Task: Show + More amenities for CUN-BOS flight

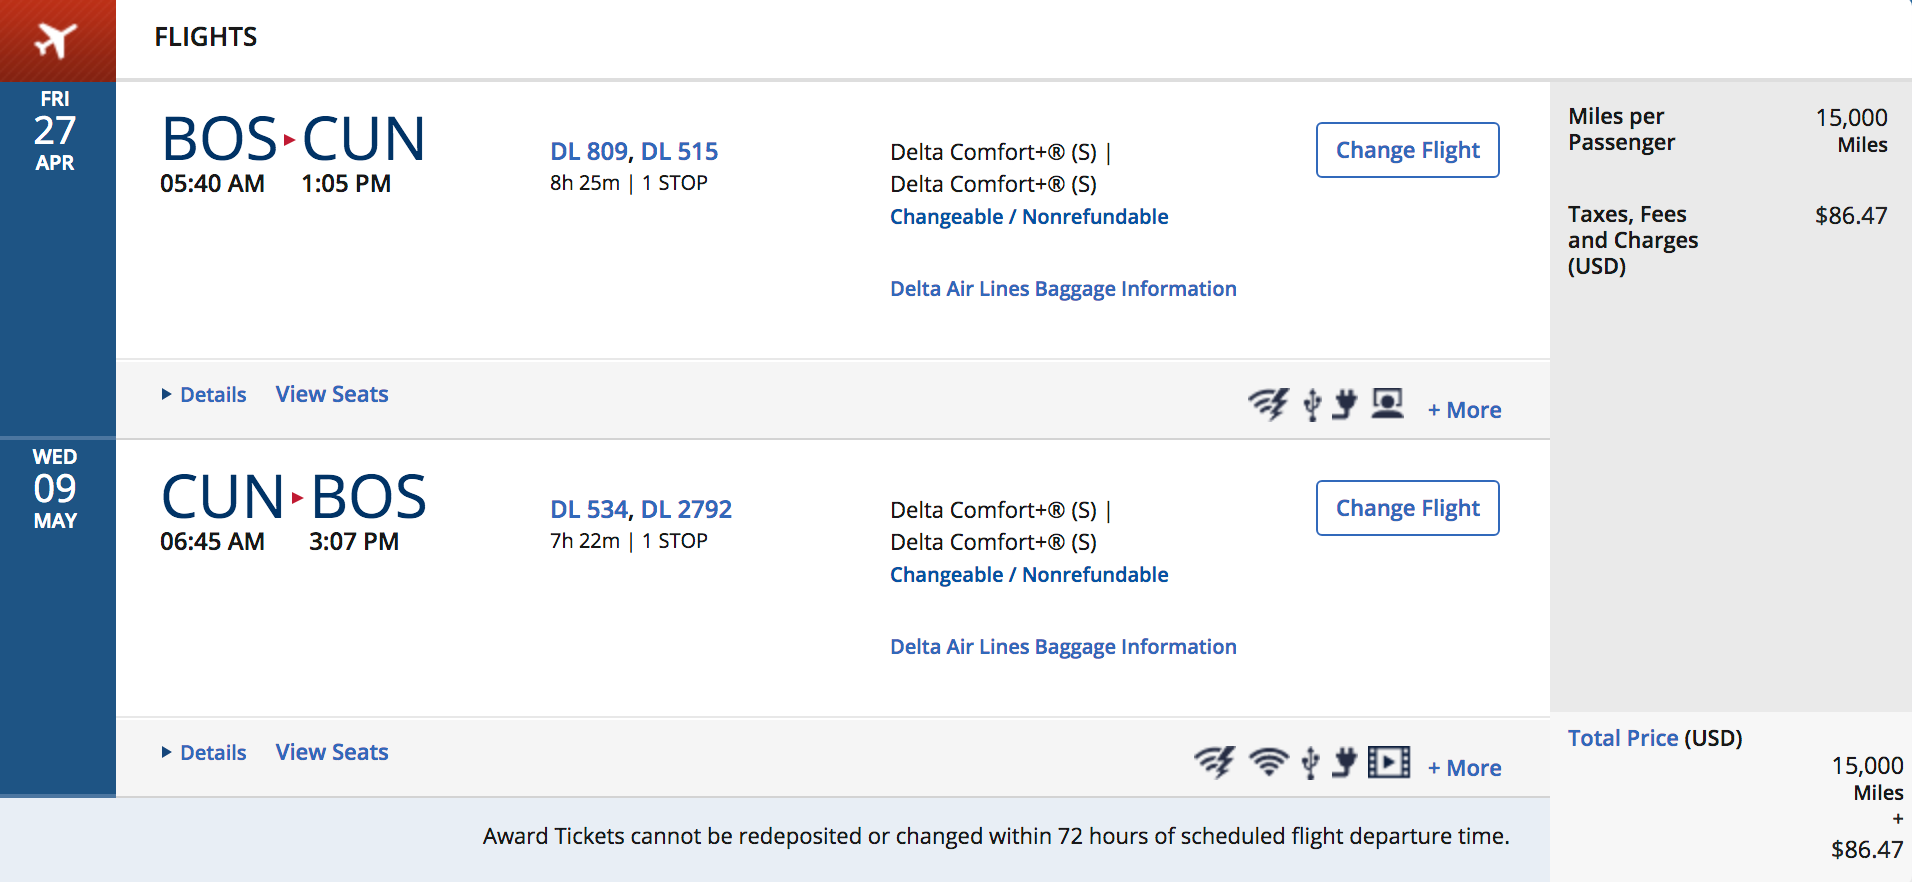Action: (x=1464, y=768)
